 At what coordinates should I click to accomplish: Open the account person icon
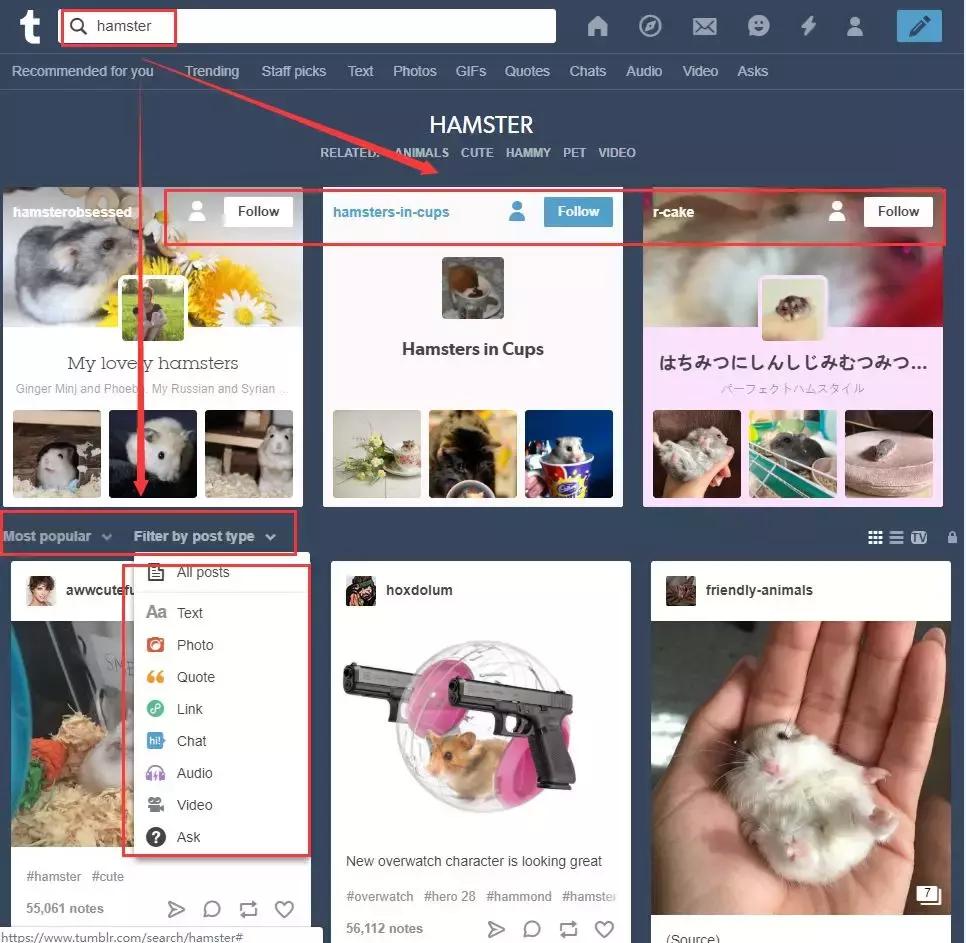pos(855,26)
